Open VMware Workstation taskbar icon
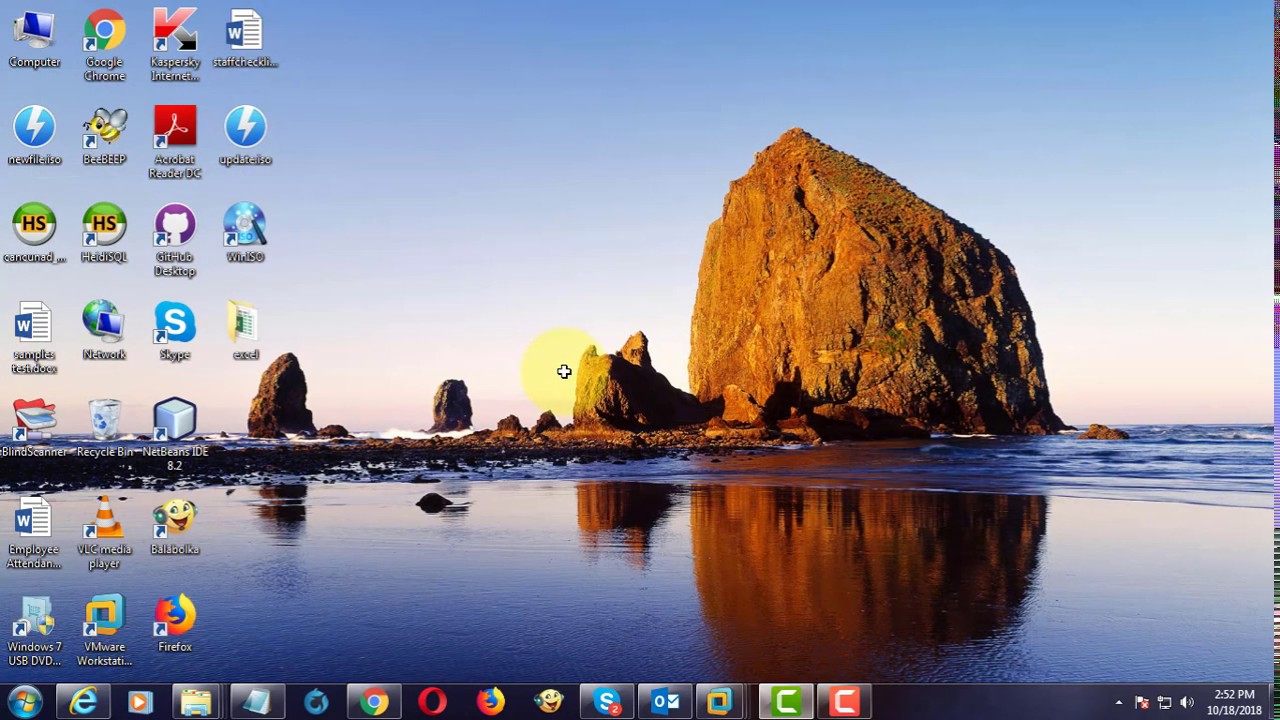Image resolution: width=1280 pixels, height=720 pixels. [722, 701]
